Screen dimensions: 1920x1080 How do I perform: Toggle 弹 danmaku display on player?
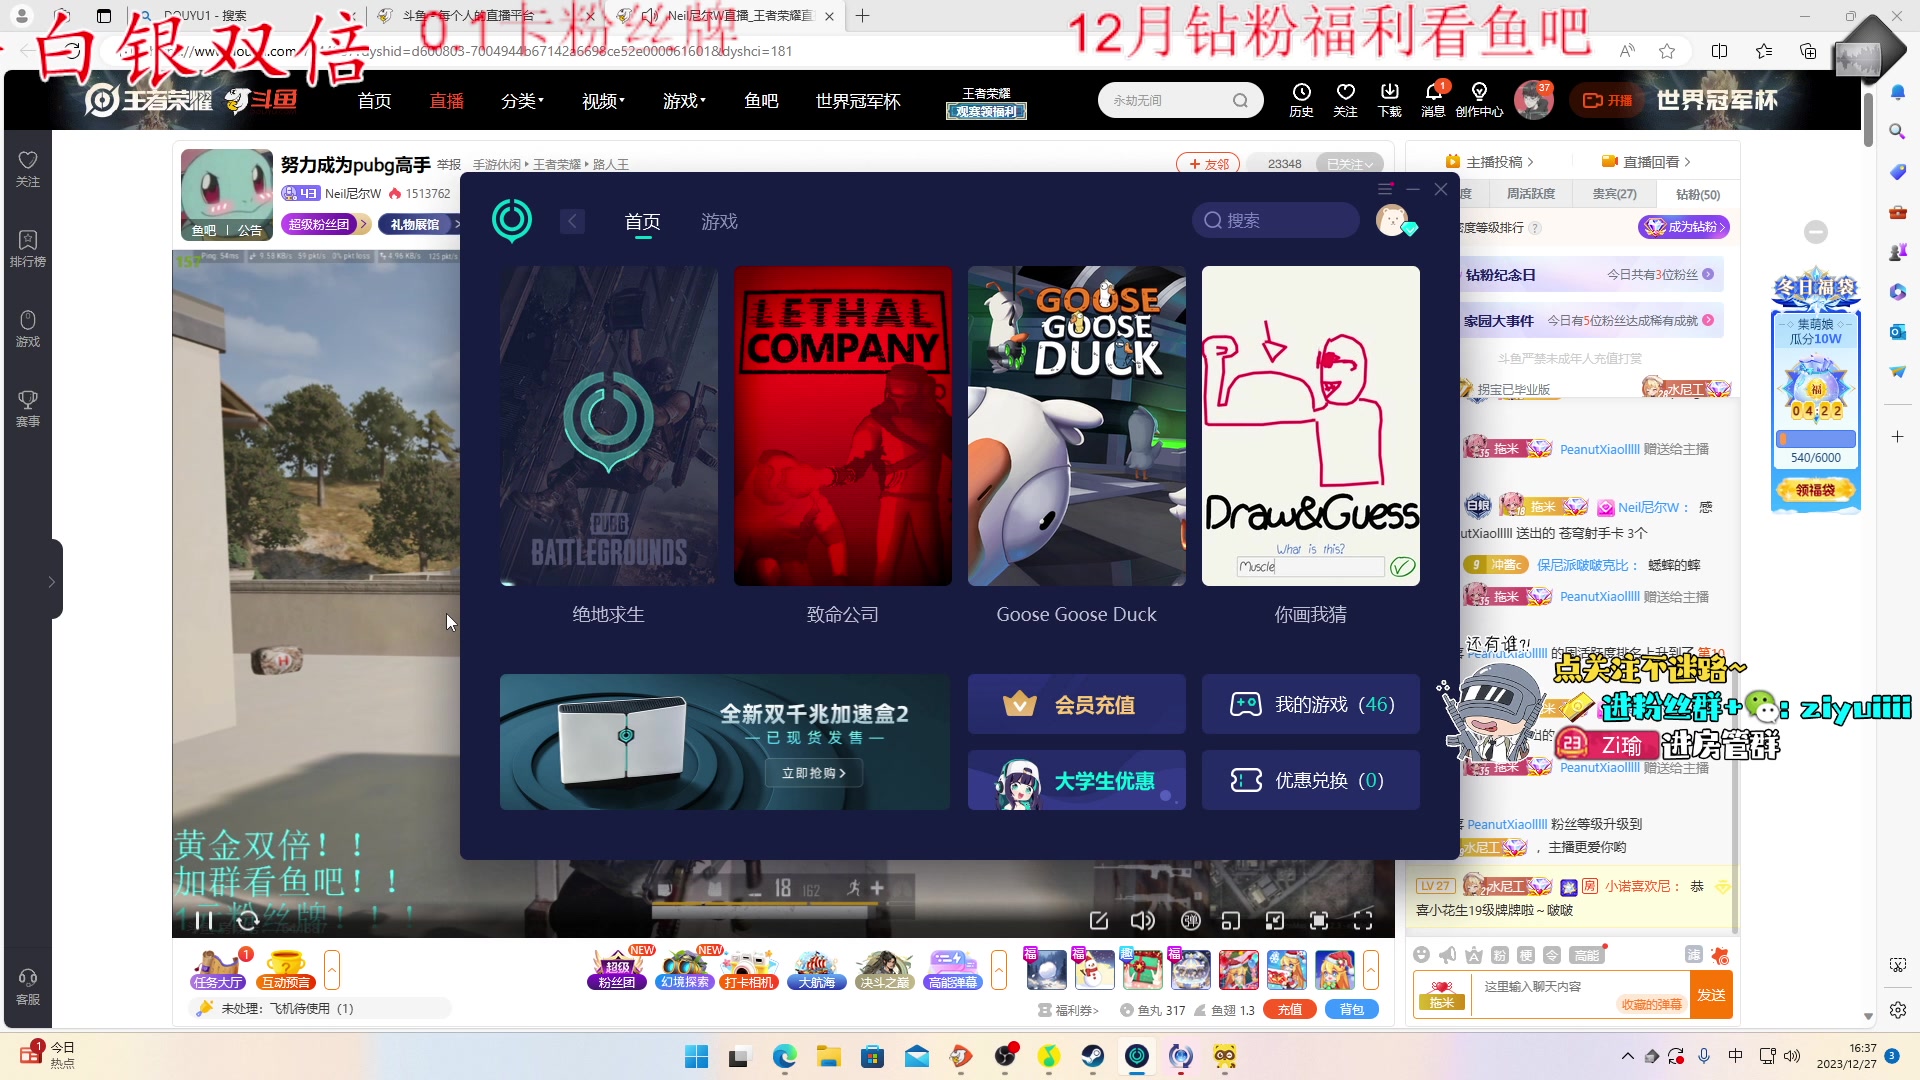point(1190,920)
